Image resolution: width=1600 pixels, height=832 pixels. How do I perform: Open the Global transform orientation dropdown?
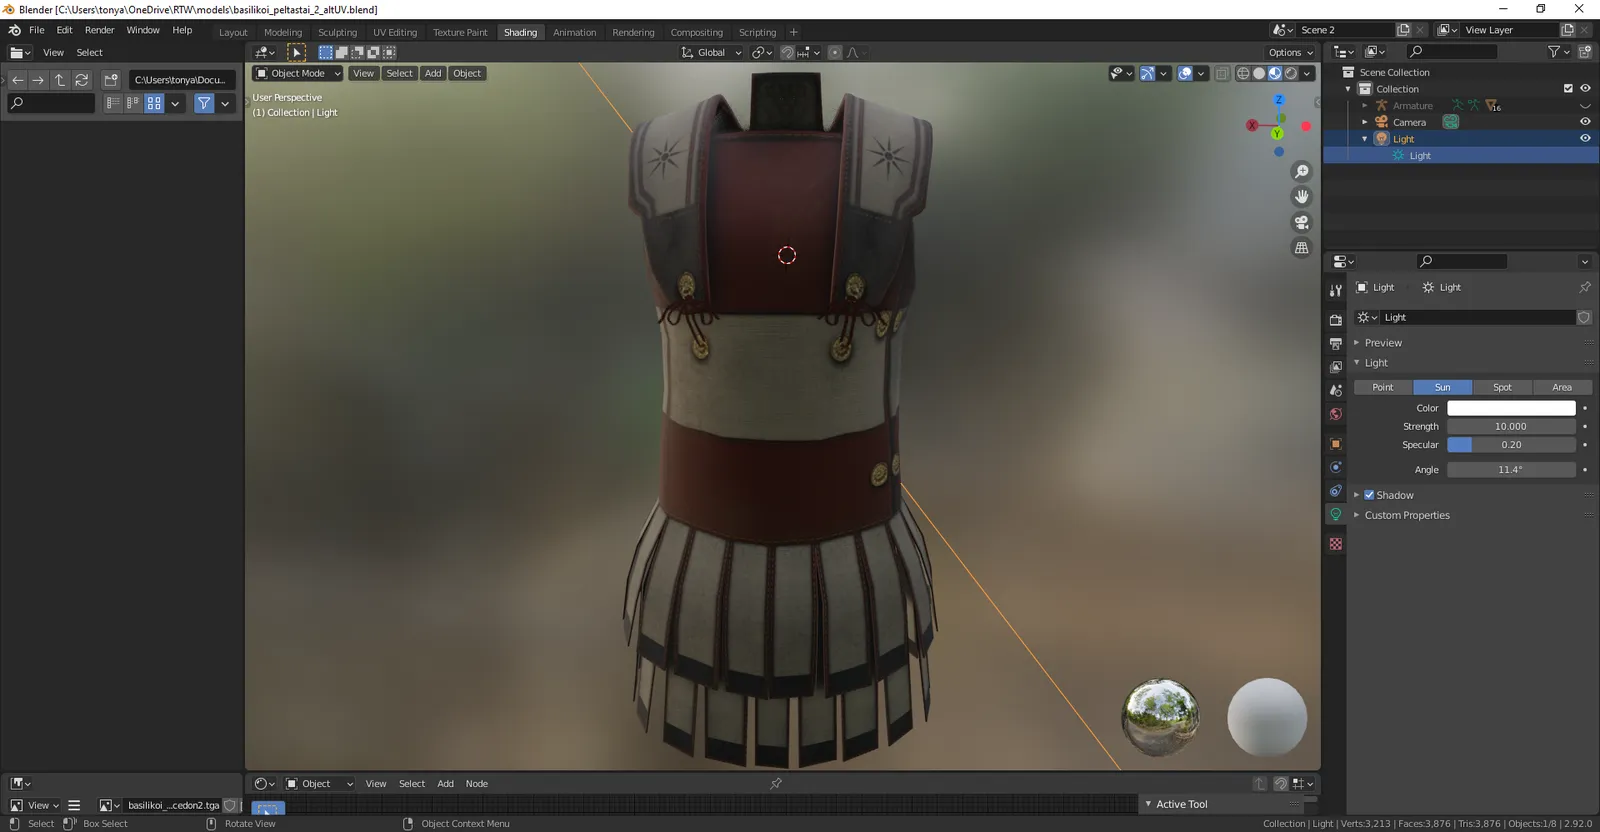coord(711,52)
